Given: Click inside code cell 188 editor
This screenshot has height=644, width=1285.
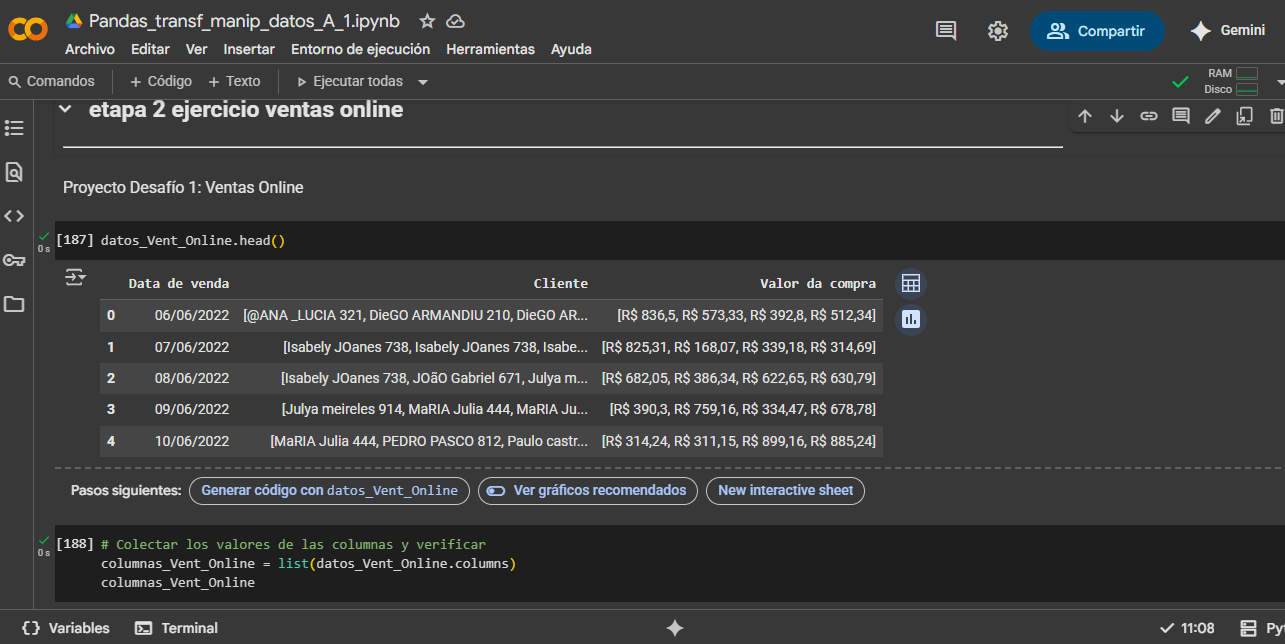Looking at the screenshot, I should [670, 564].
